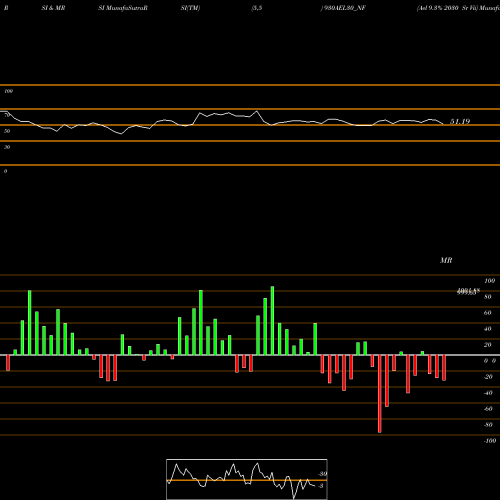Click the tallest green MR histogram bar
Screen dimensions: 500x500
272,321
